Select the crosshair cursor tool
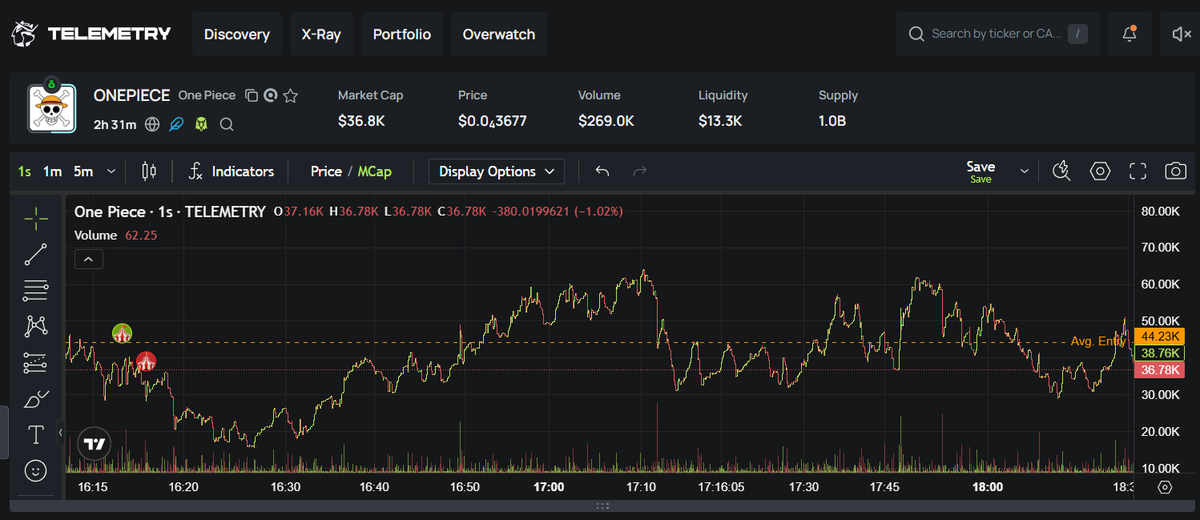The image size is (1200, 520). click(x=36, y=217)
